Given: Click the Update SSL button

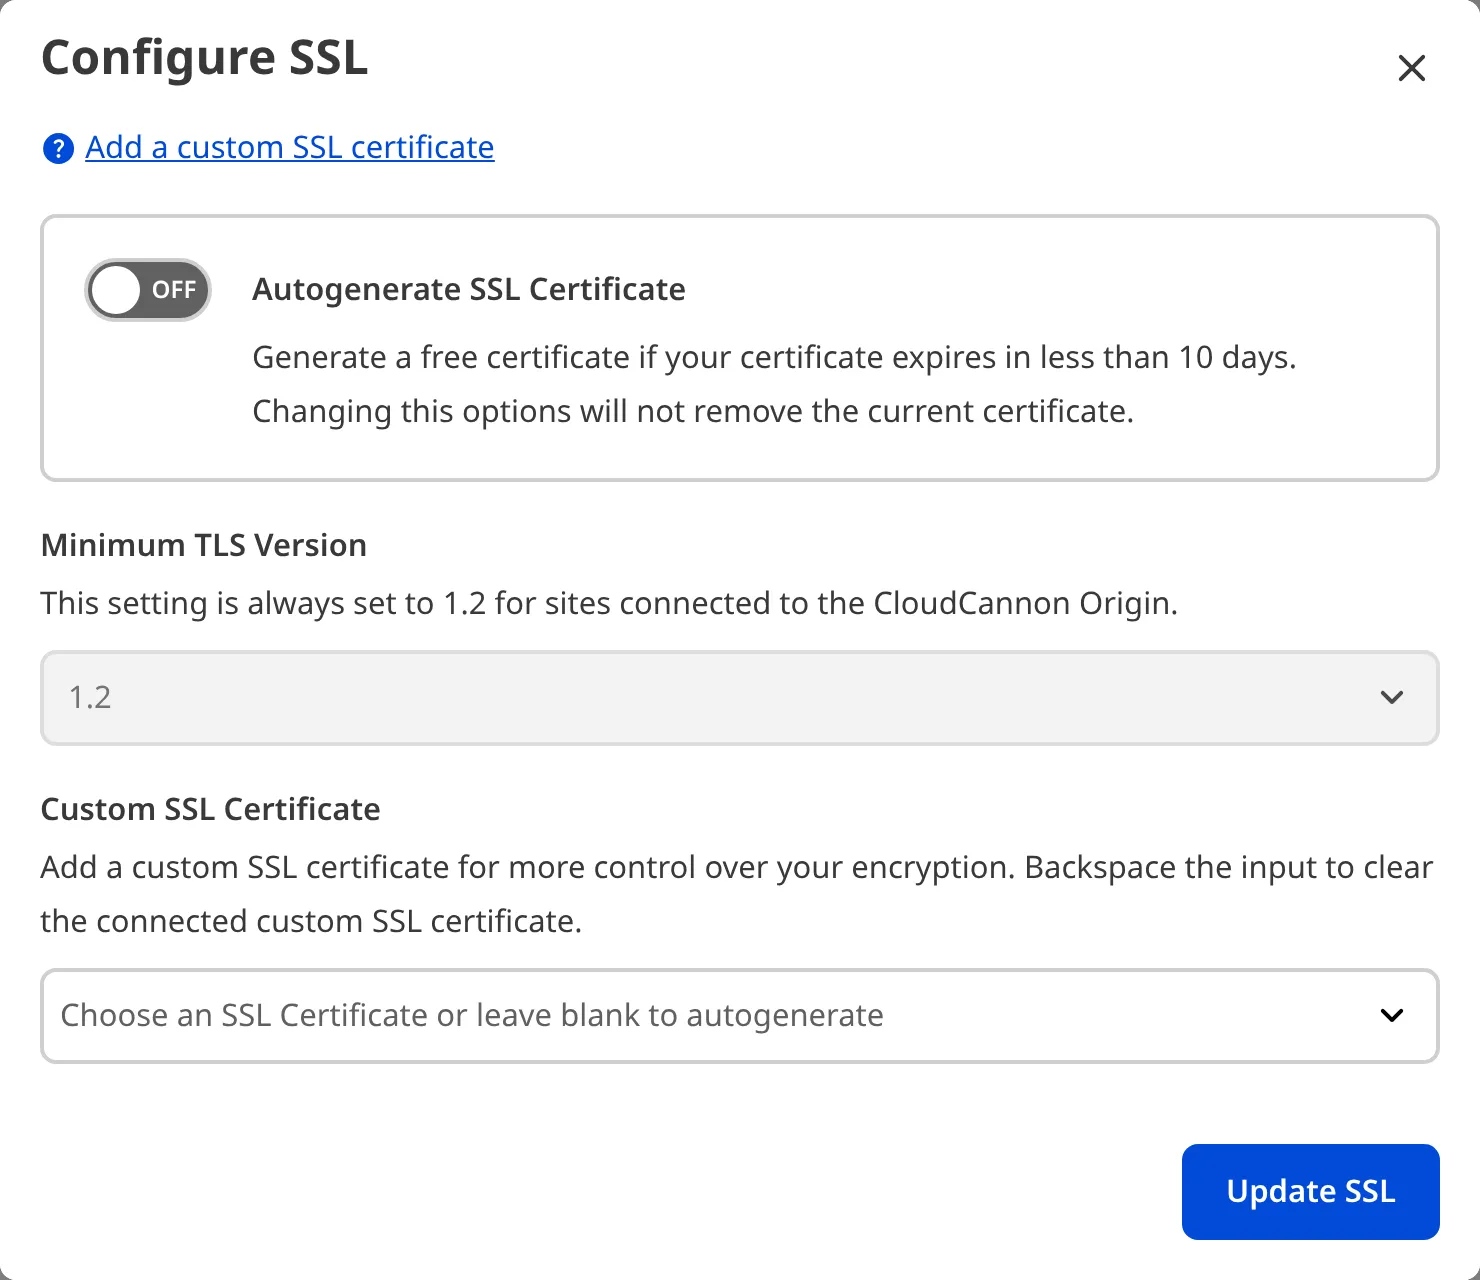Looking at the screenshot, I should 1310,1191.
